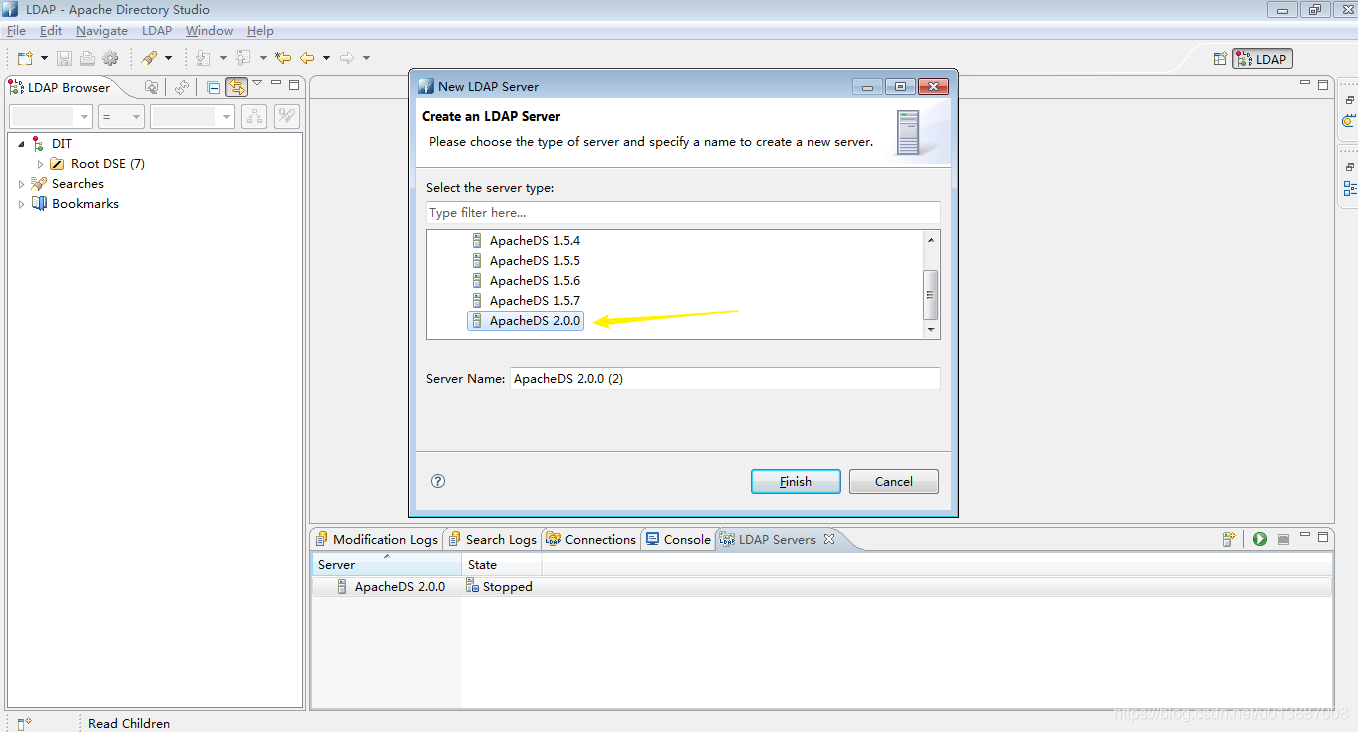Viewport: 1358px width, 732px height.
Task: Sort by the Server column header
Action: pos(387,565)
